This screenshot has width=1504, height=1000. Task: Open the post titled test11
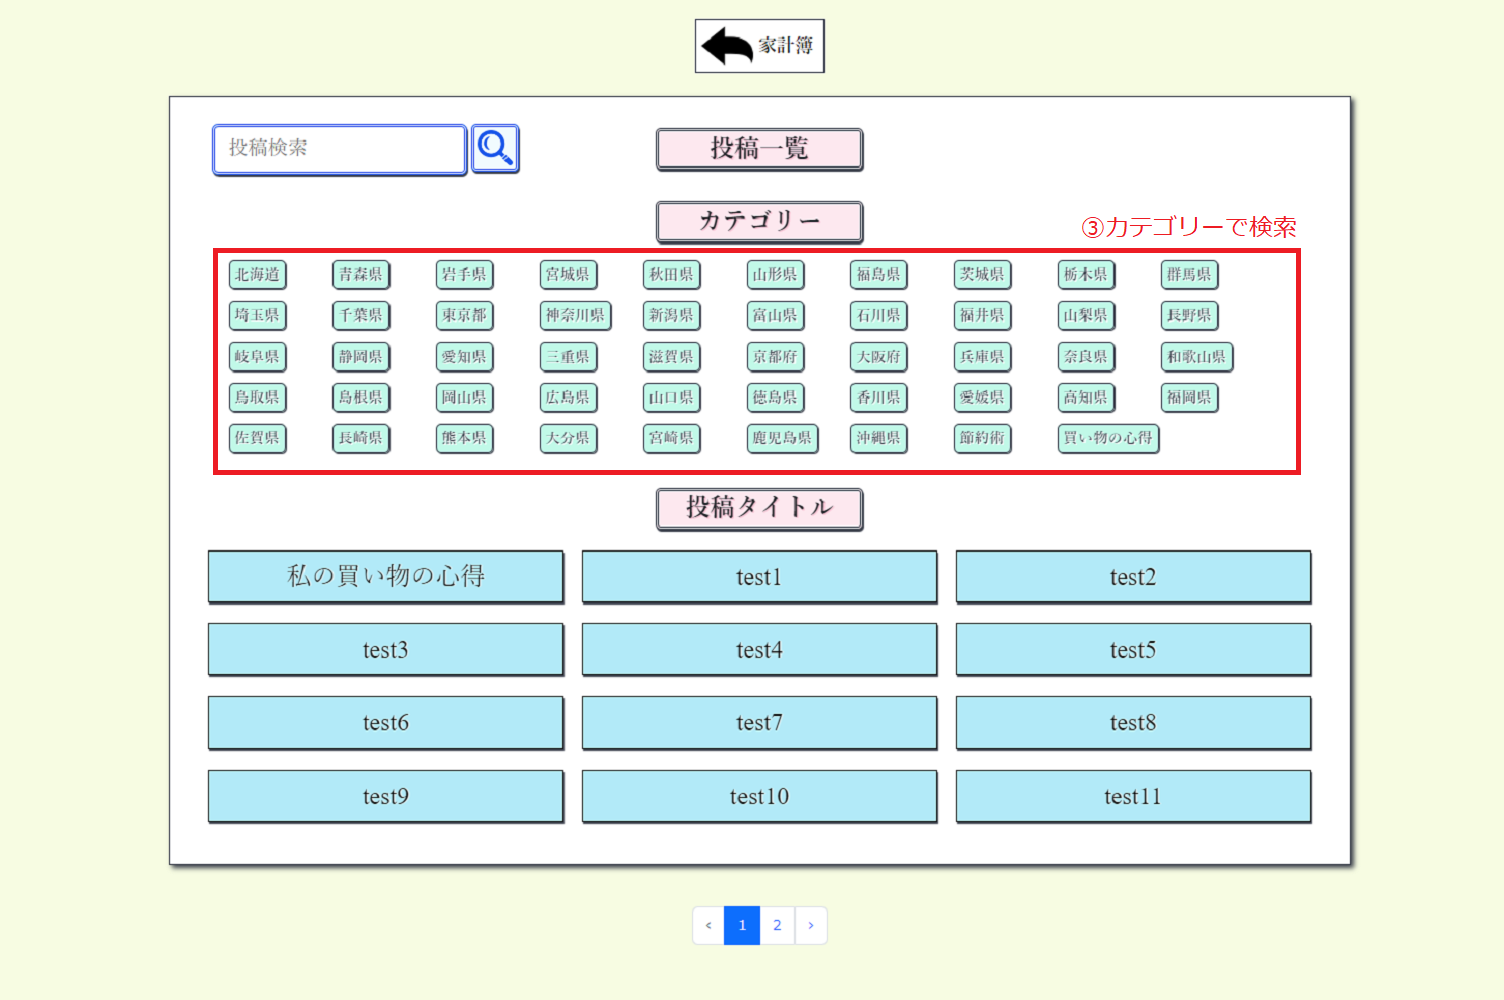click(x=1133, y=797)
